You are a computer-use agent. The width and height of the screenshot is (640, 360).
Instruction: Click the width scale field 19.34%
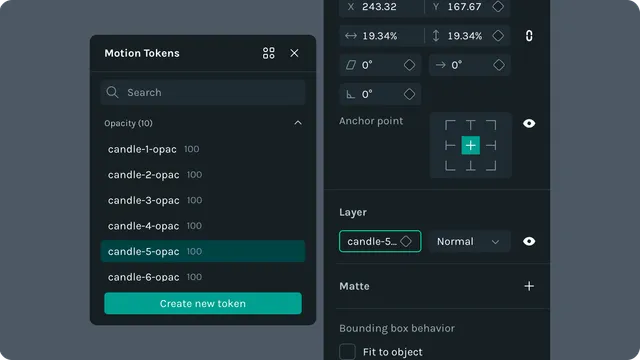[x=381, y=36]
